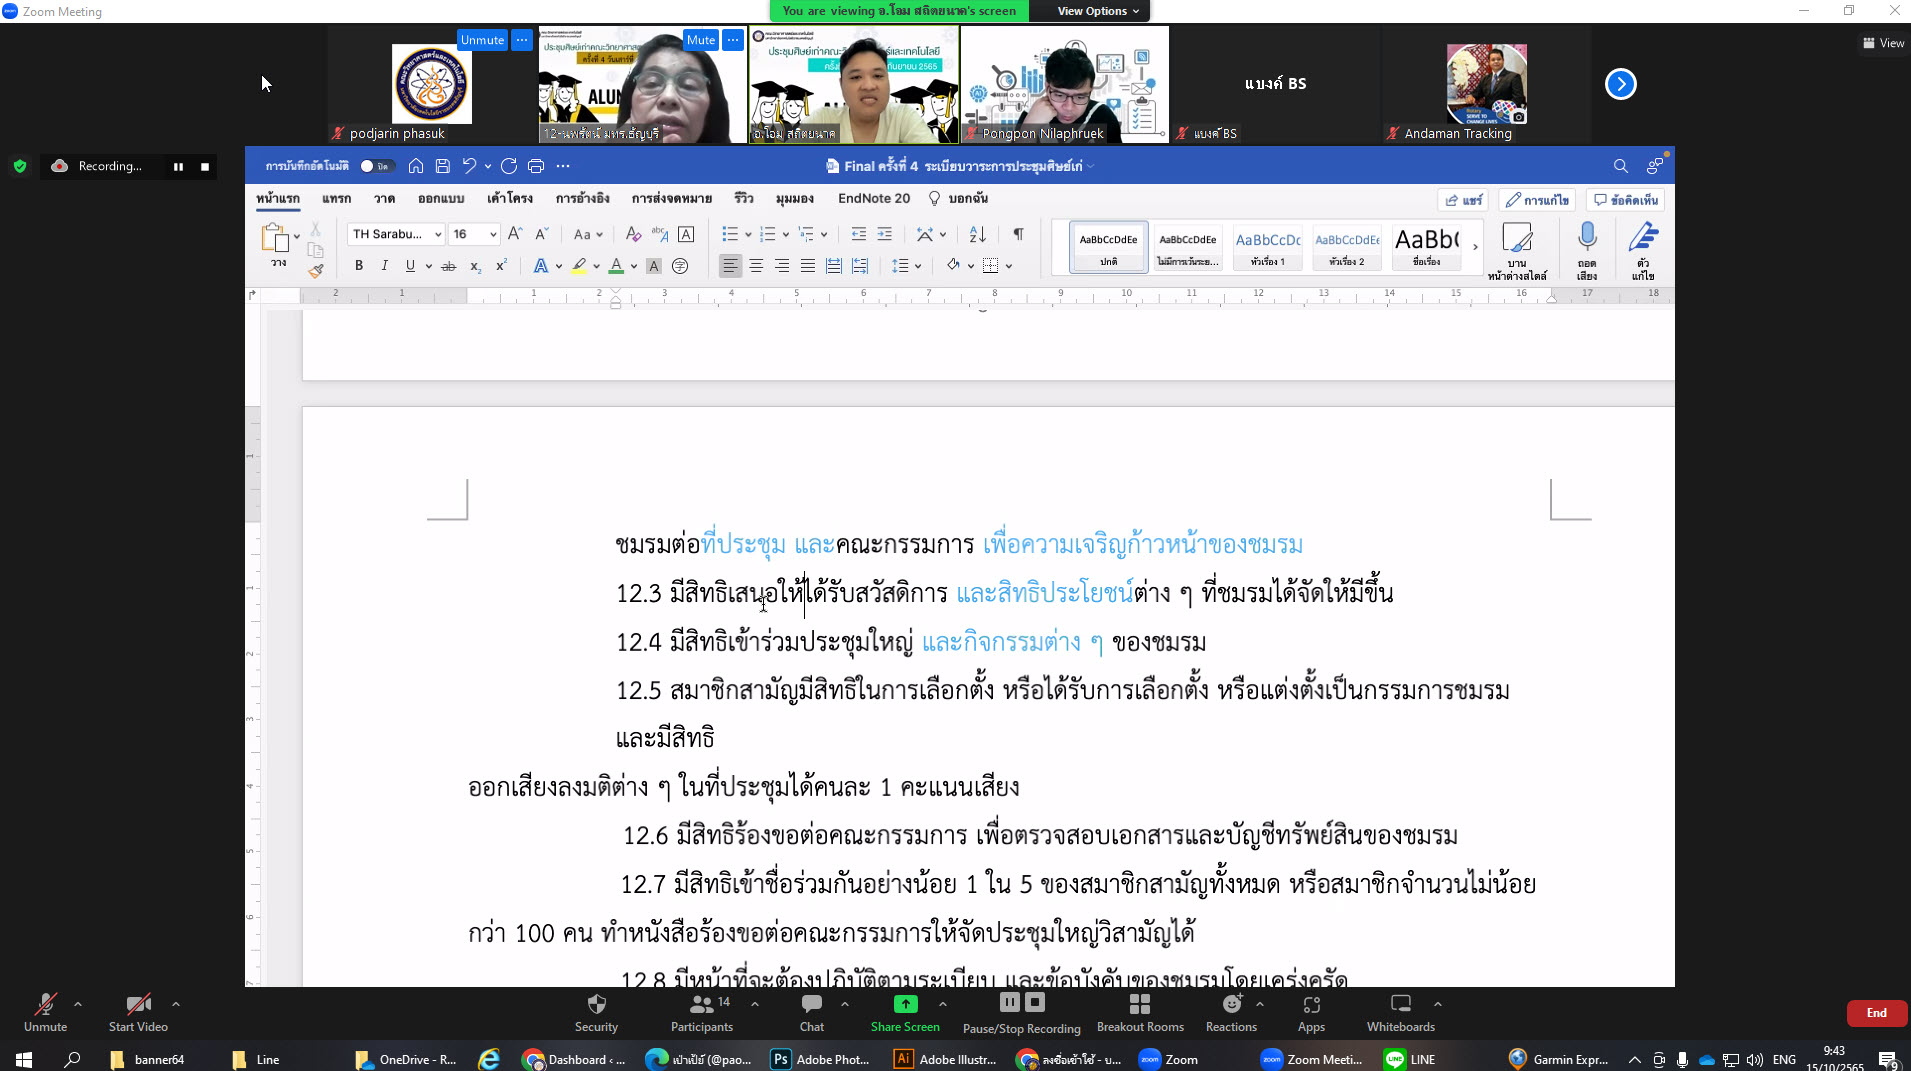This screenshot has width=1911, height=1071.
Task: Start Dictate with the microphone icon
Action: point(1587,250)
